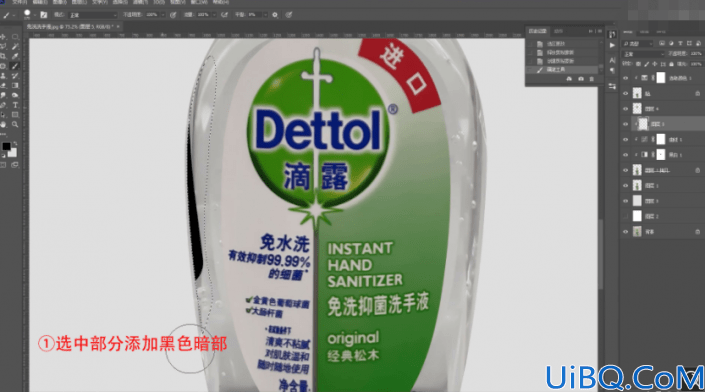Select the Hand tool
This screenshot has height=392, width=705.
pos(4,125)
